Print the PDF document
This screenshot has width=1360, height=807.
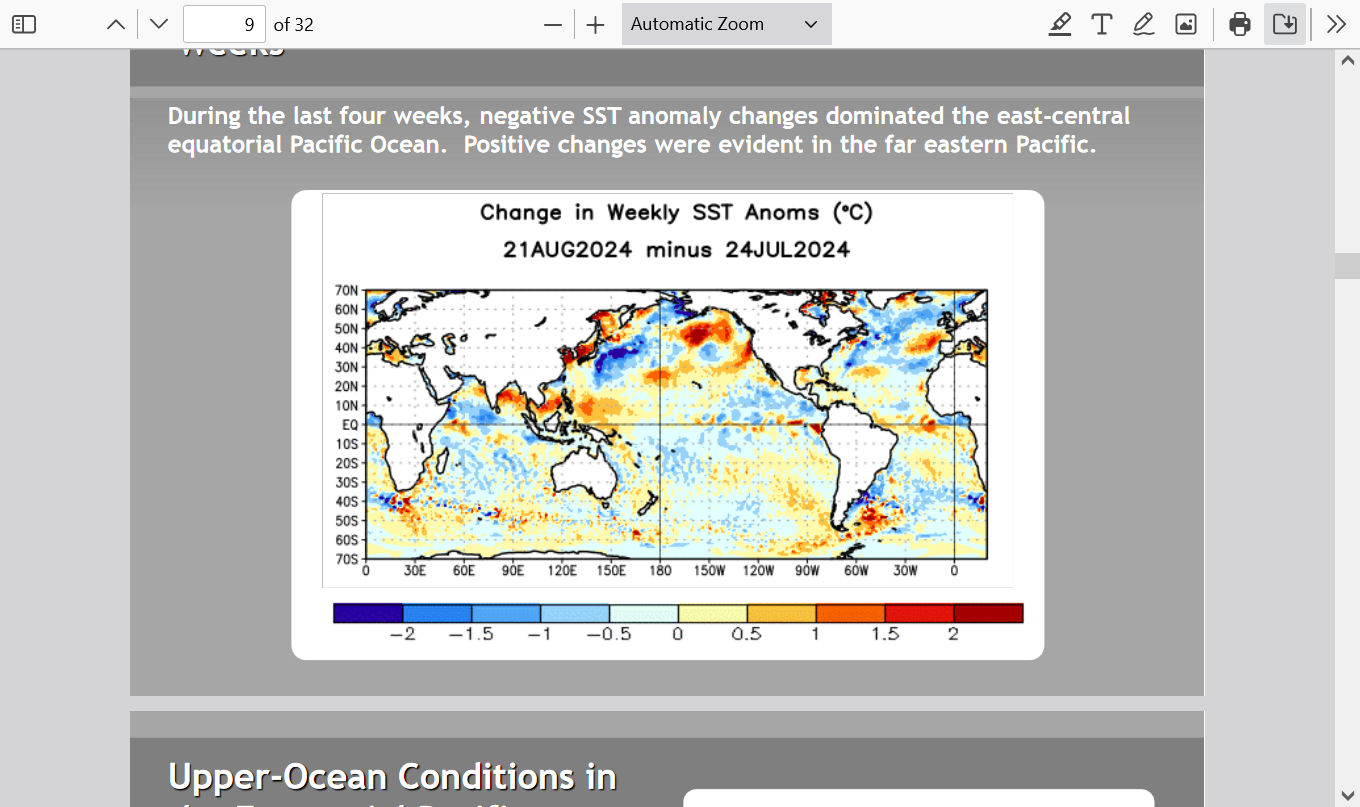[1240, 24]
